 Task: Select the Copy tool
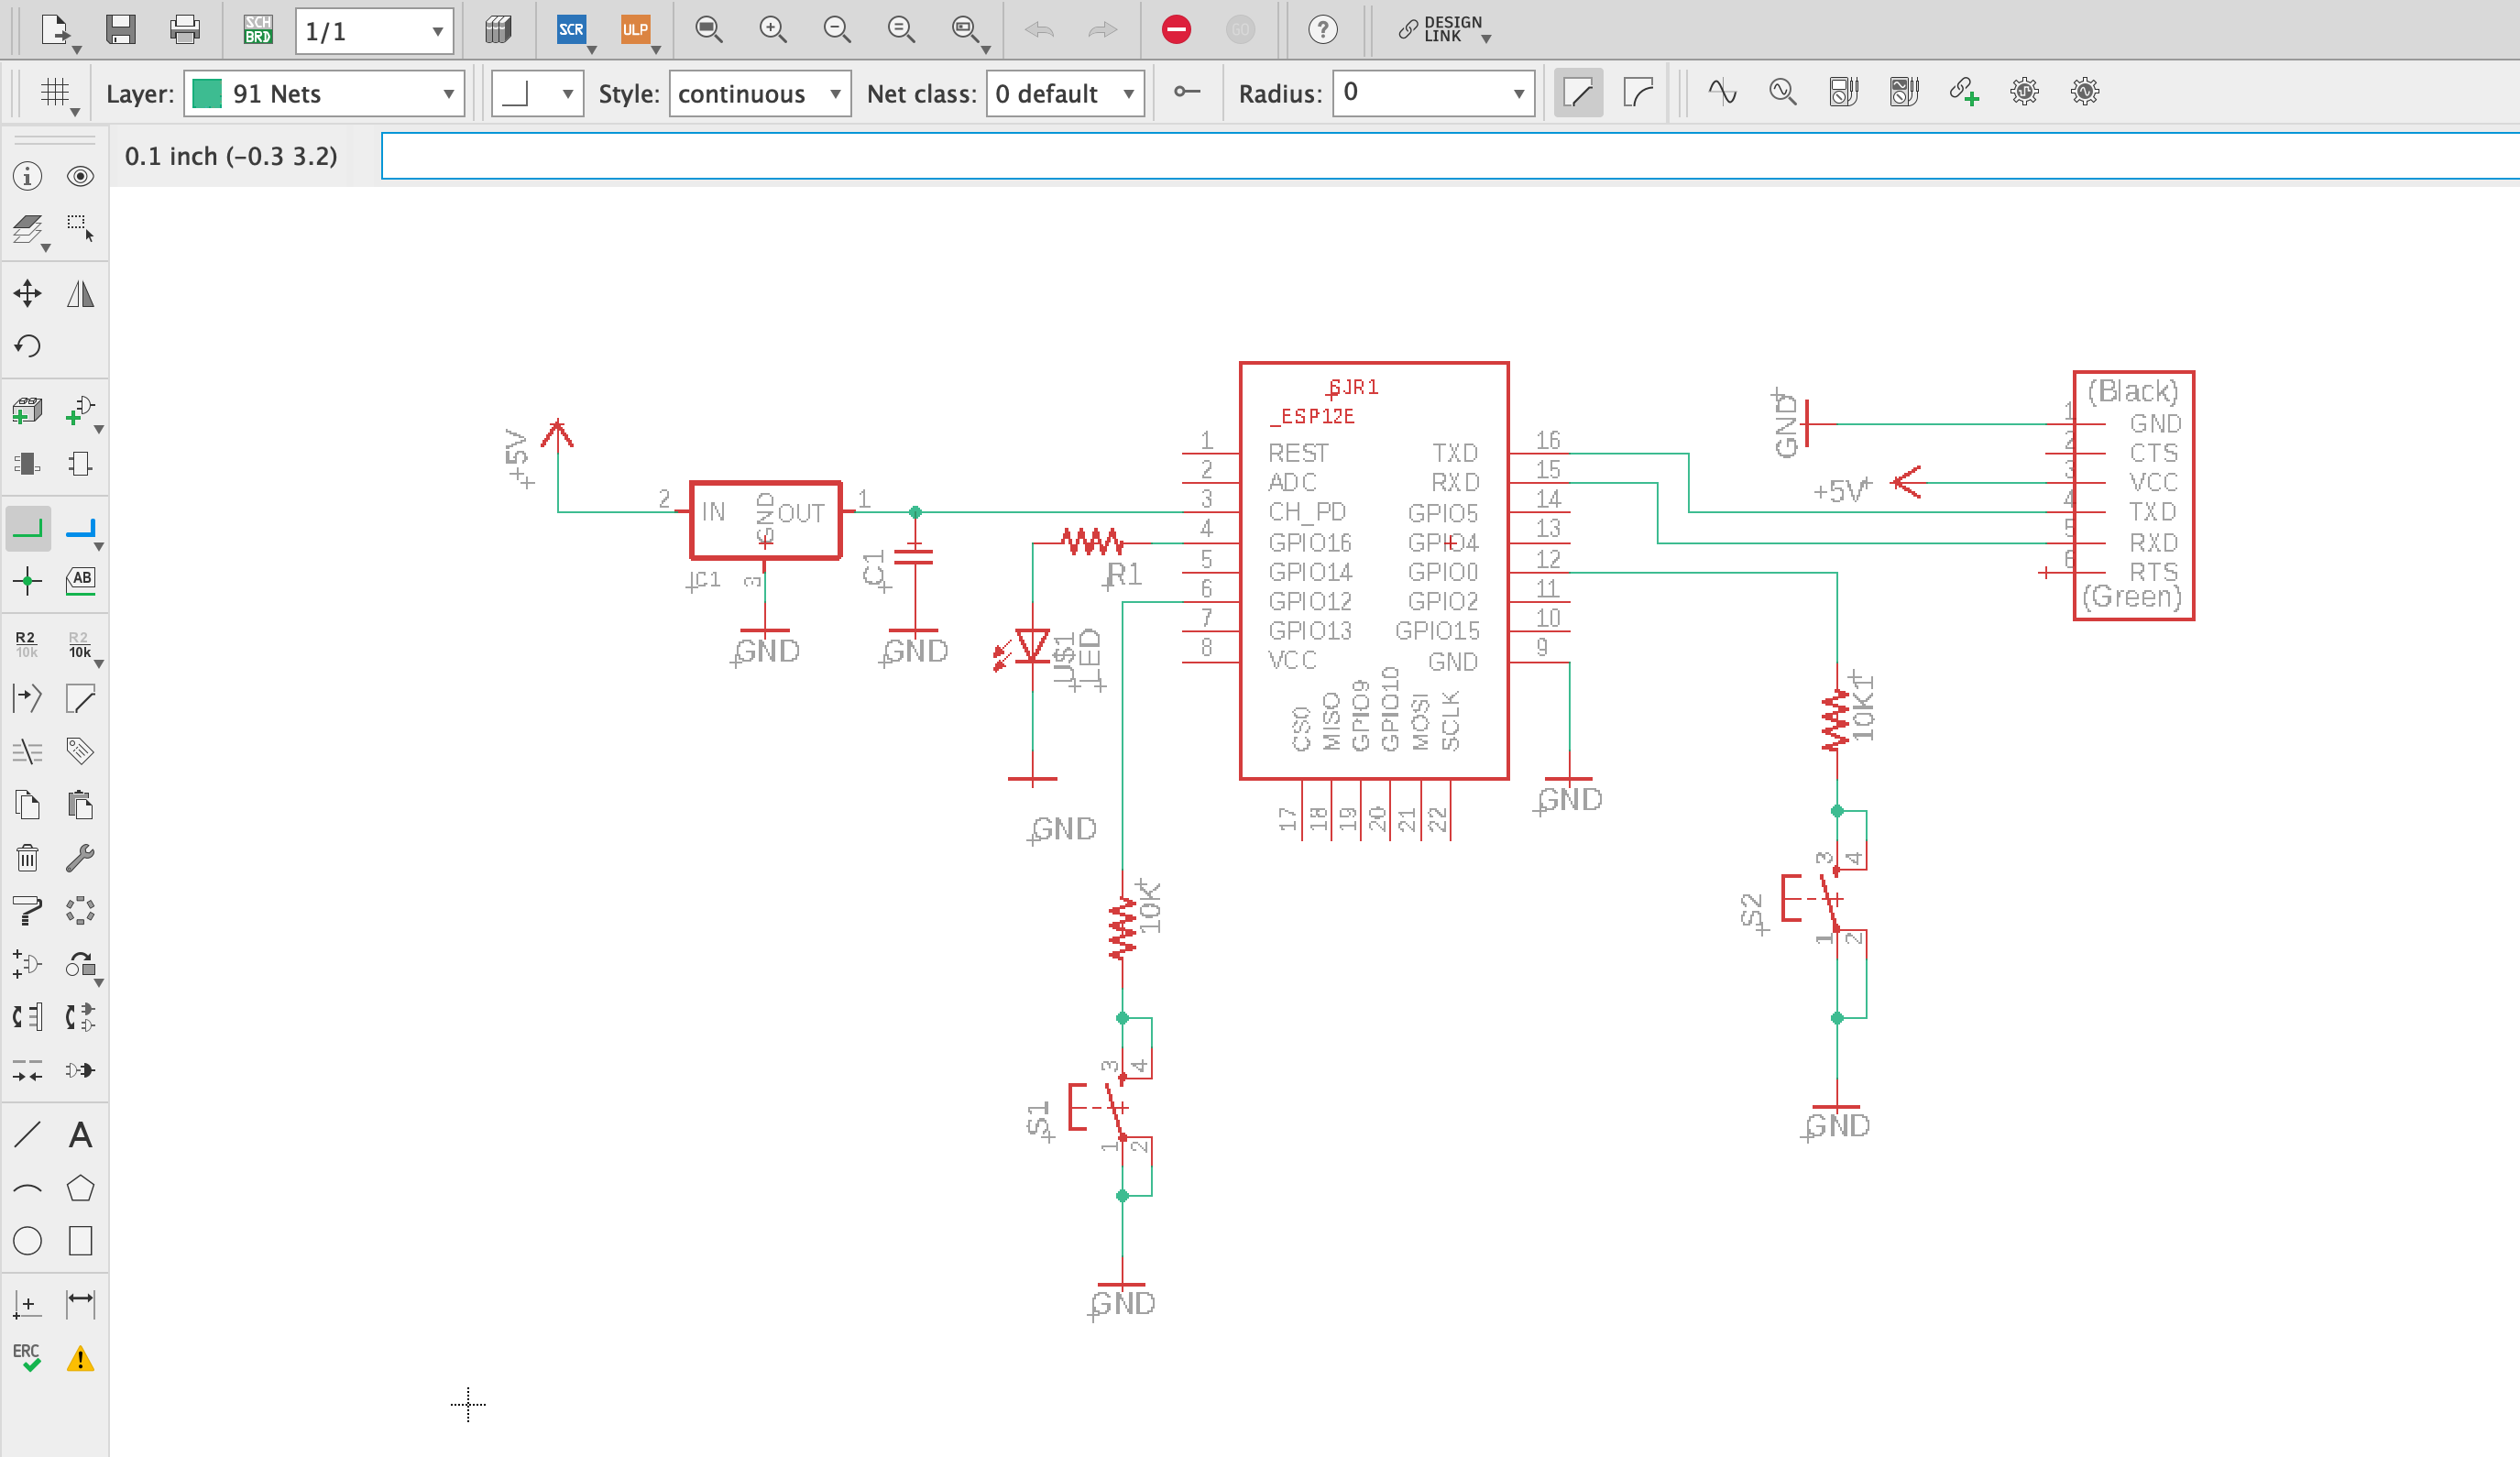point(28,805)
